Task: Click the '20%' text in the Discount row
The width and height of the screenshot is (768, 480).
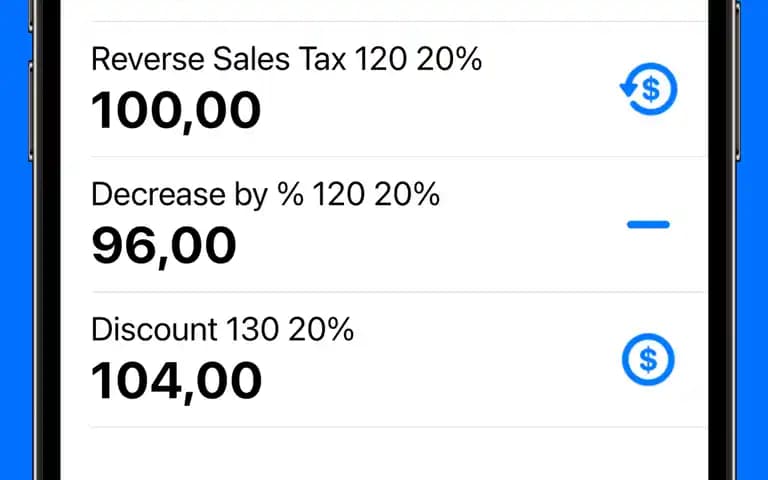Action: click(x=321, y=329)
